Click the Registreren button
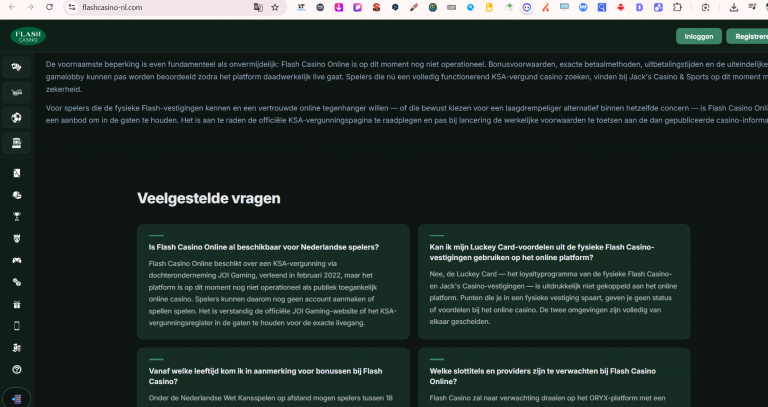The image size is (768, 407). pos(747,36)
